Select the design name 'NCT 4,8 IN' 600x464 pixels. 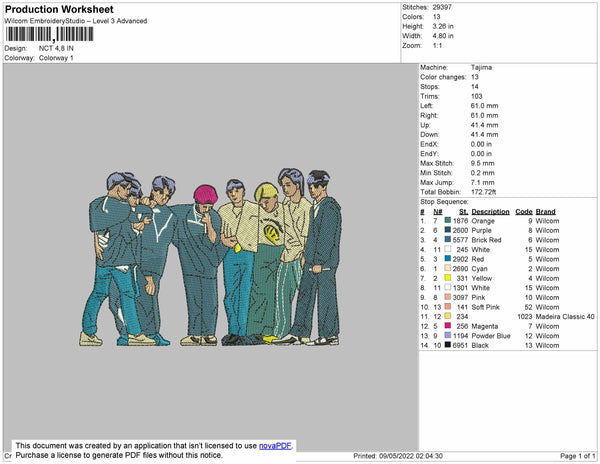pyautogui.click(x=56, y=49)
